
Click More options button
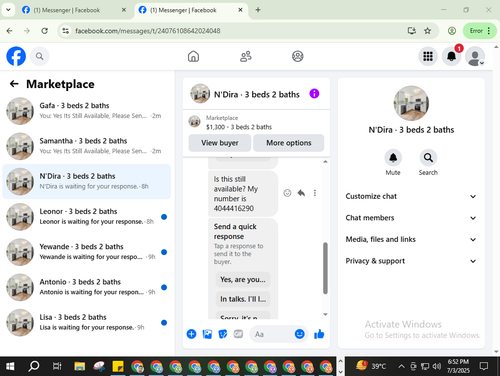point(289,143)
